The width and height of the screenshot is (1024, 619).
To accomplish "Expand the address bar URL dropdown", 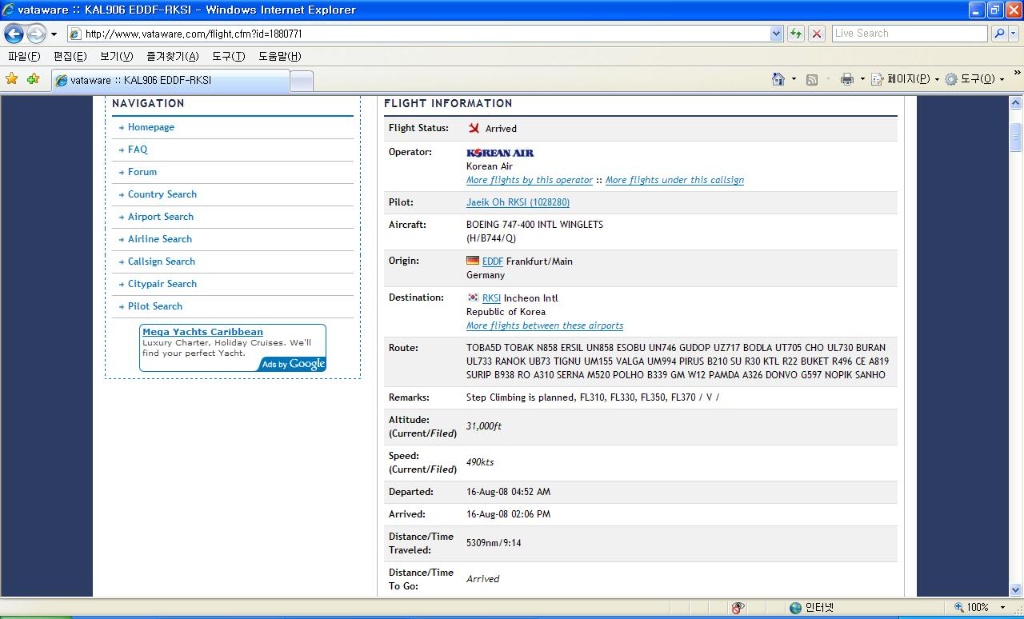I will click(x=777, y=33).
